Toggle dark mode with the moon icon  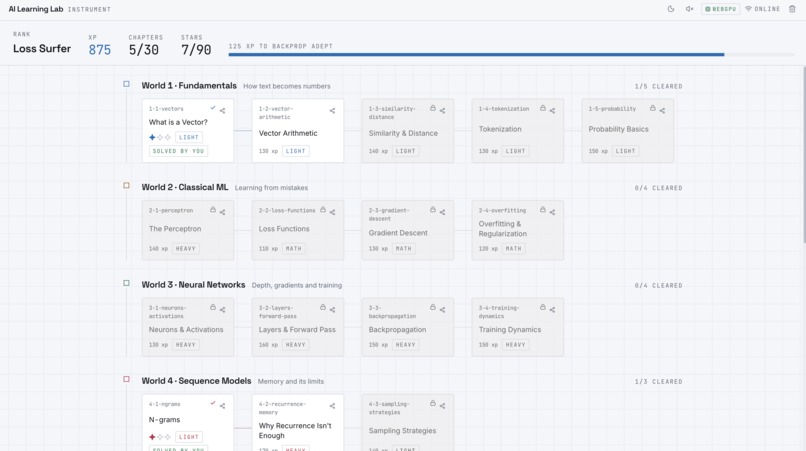point(671,9)
